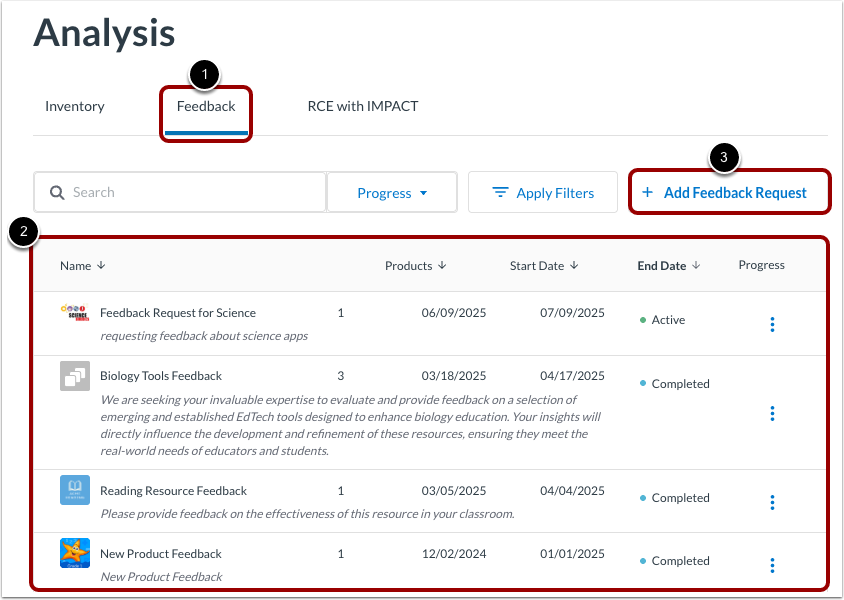Click start date 12/02/2024
844x600 pixels.
(x=454, y=554)
